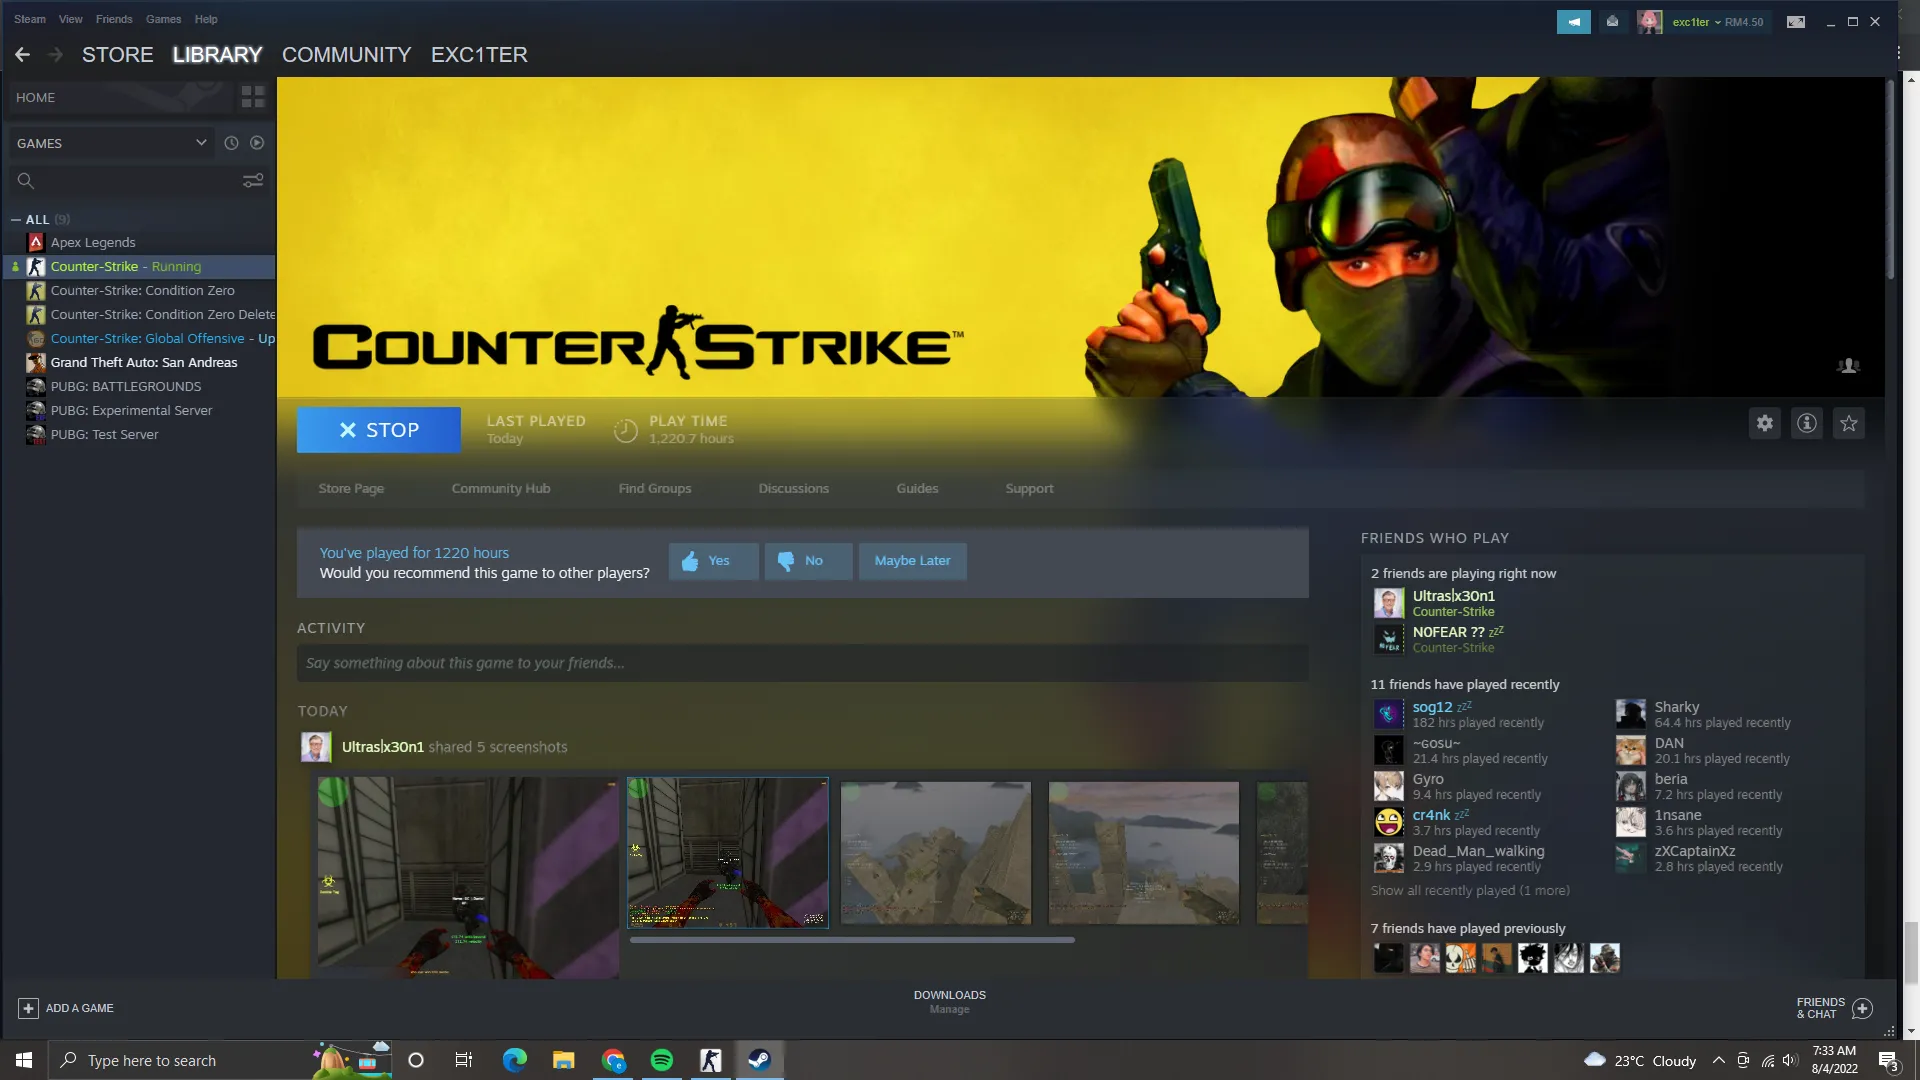Screen dimensions: 1920x1080
Task: Launch Spotify from the taskbar
Action: (x=662, y=1060)
